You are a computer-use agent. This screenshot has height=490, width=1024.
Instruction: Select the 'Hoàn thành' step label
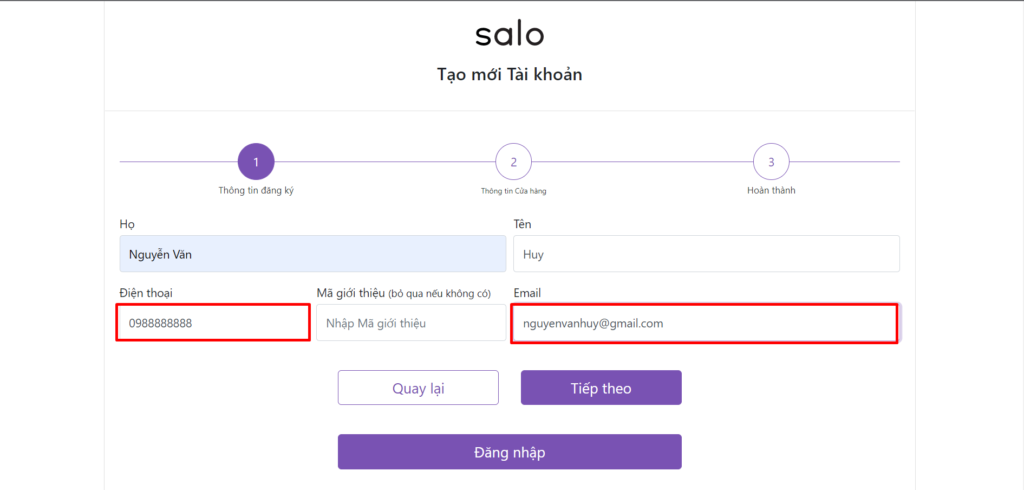tap(771, 190)
